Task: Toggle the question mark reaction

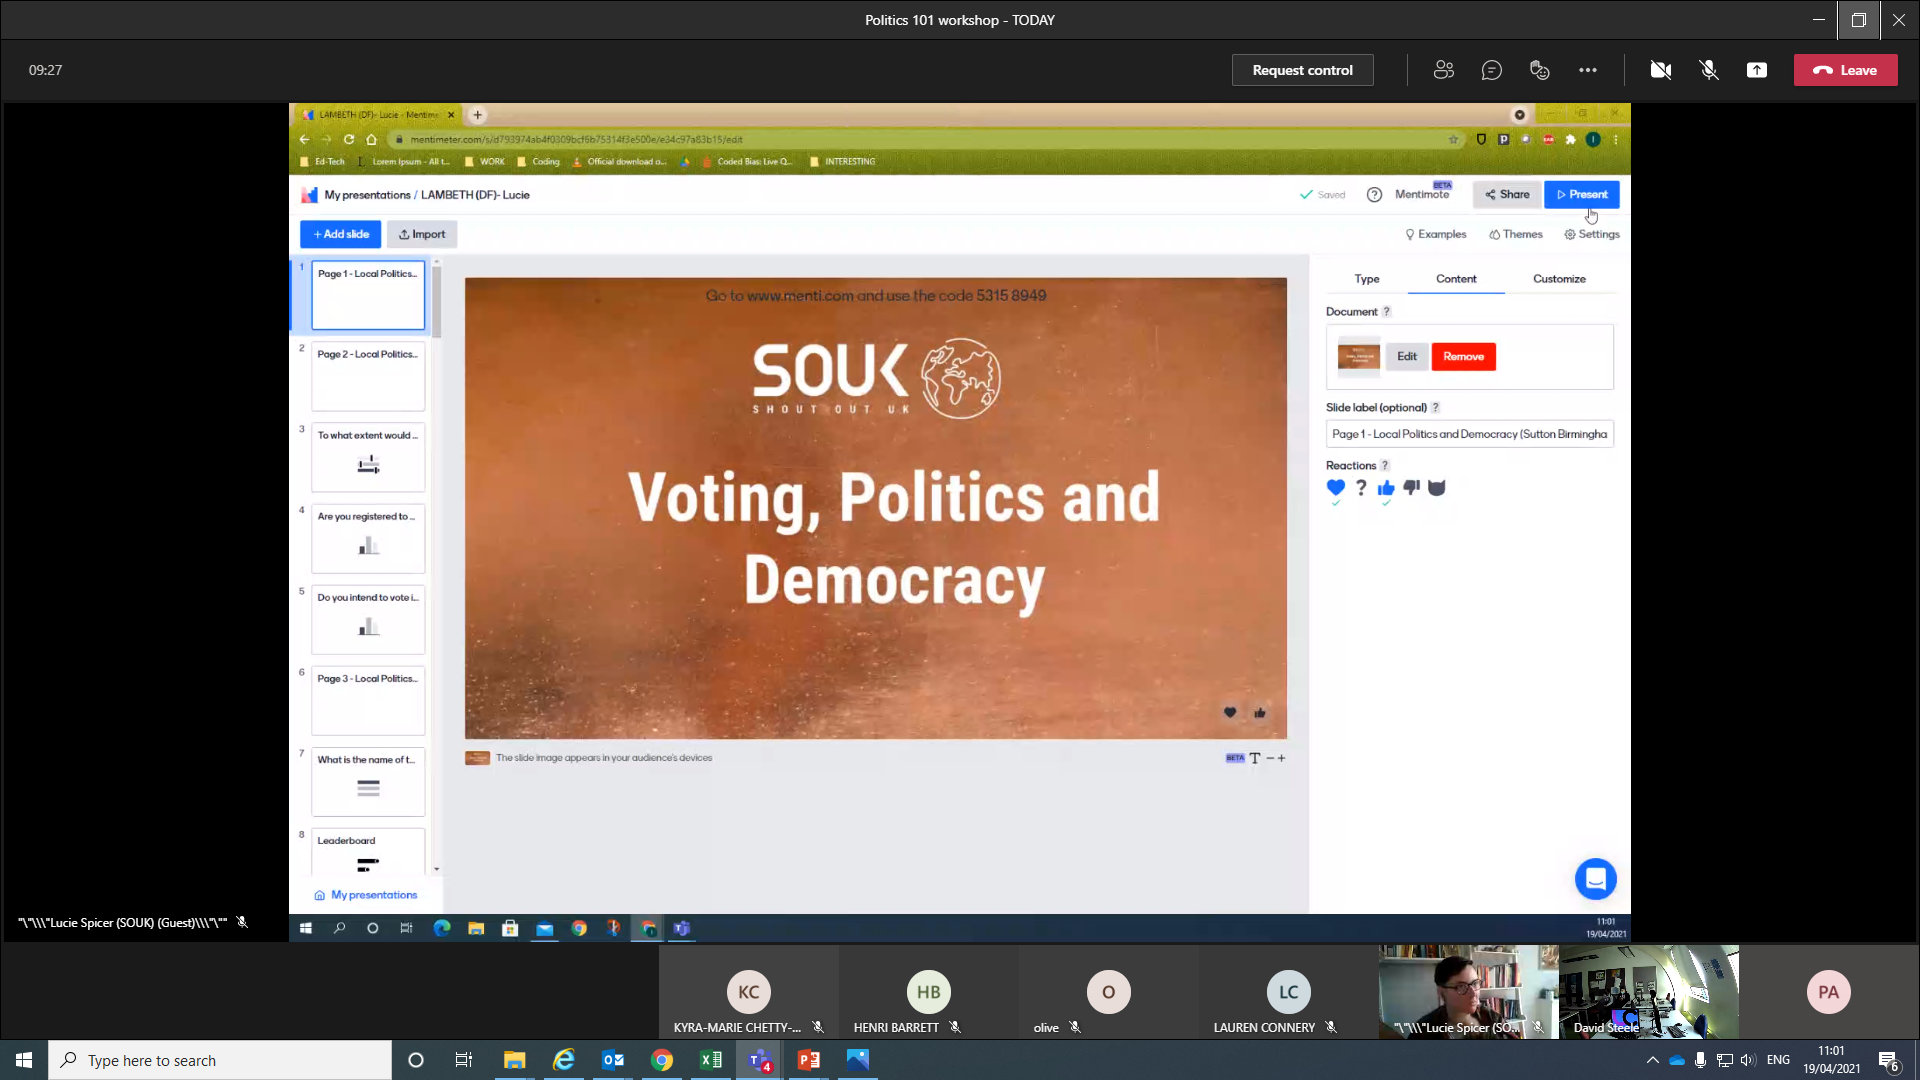Action: (x=1360, y=488)
